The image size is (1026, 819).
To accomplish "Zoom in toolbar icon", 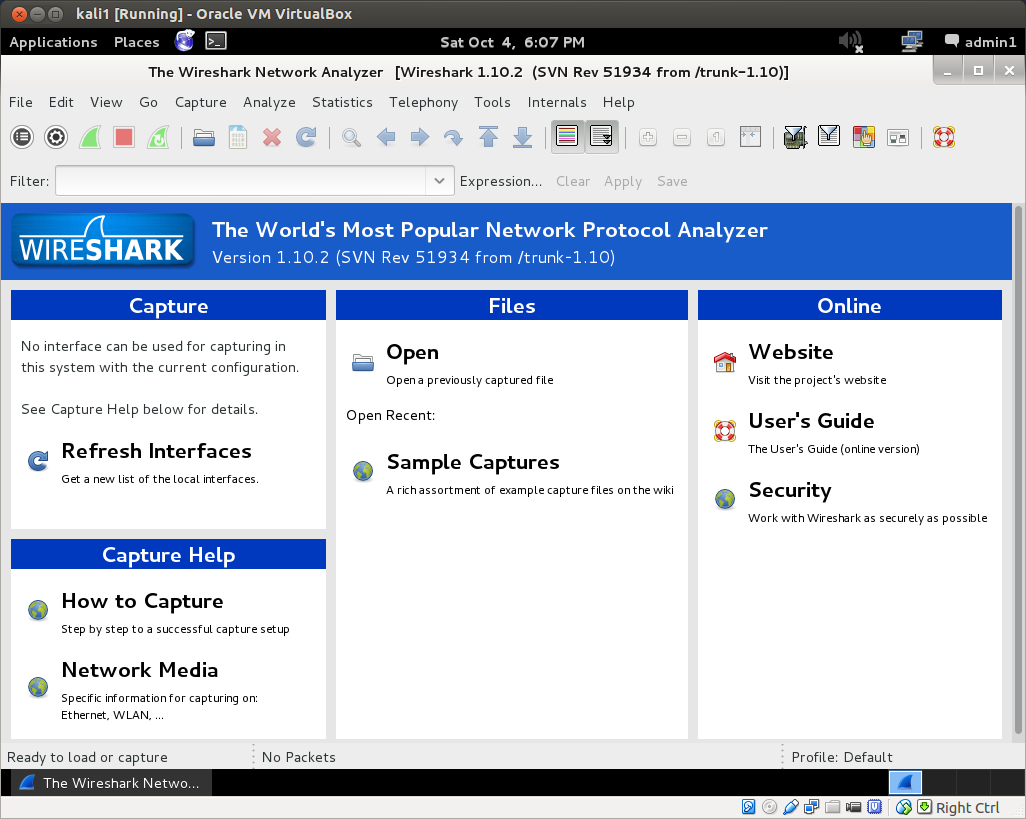I will click(x=648, y=137).
